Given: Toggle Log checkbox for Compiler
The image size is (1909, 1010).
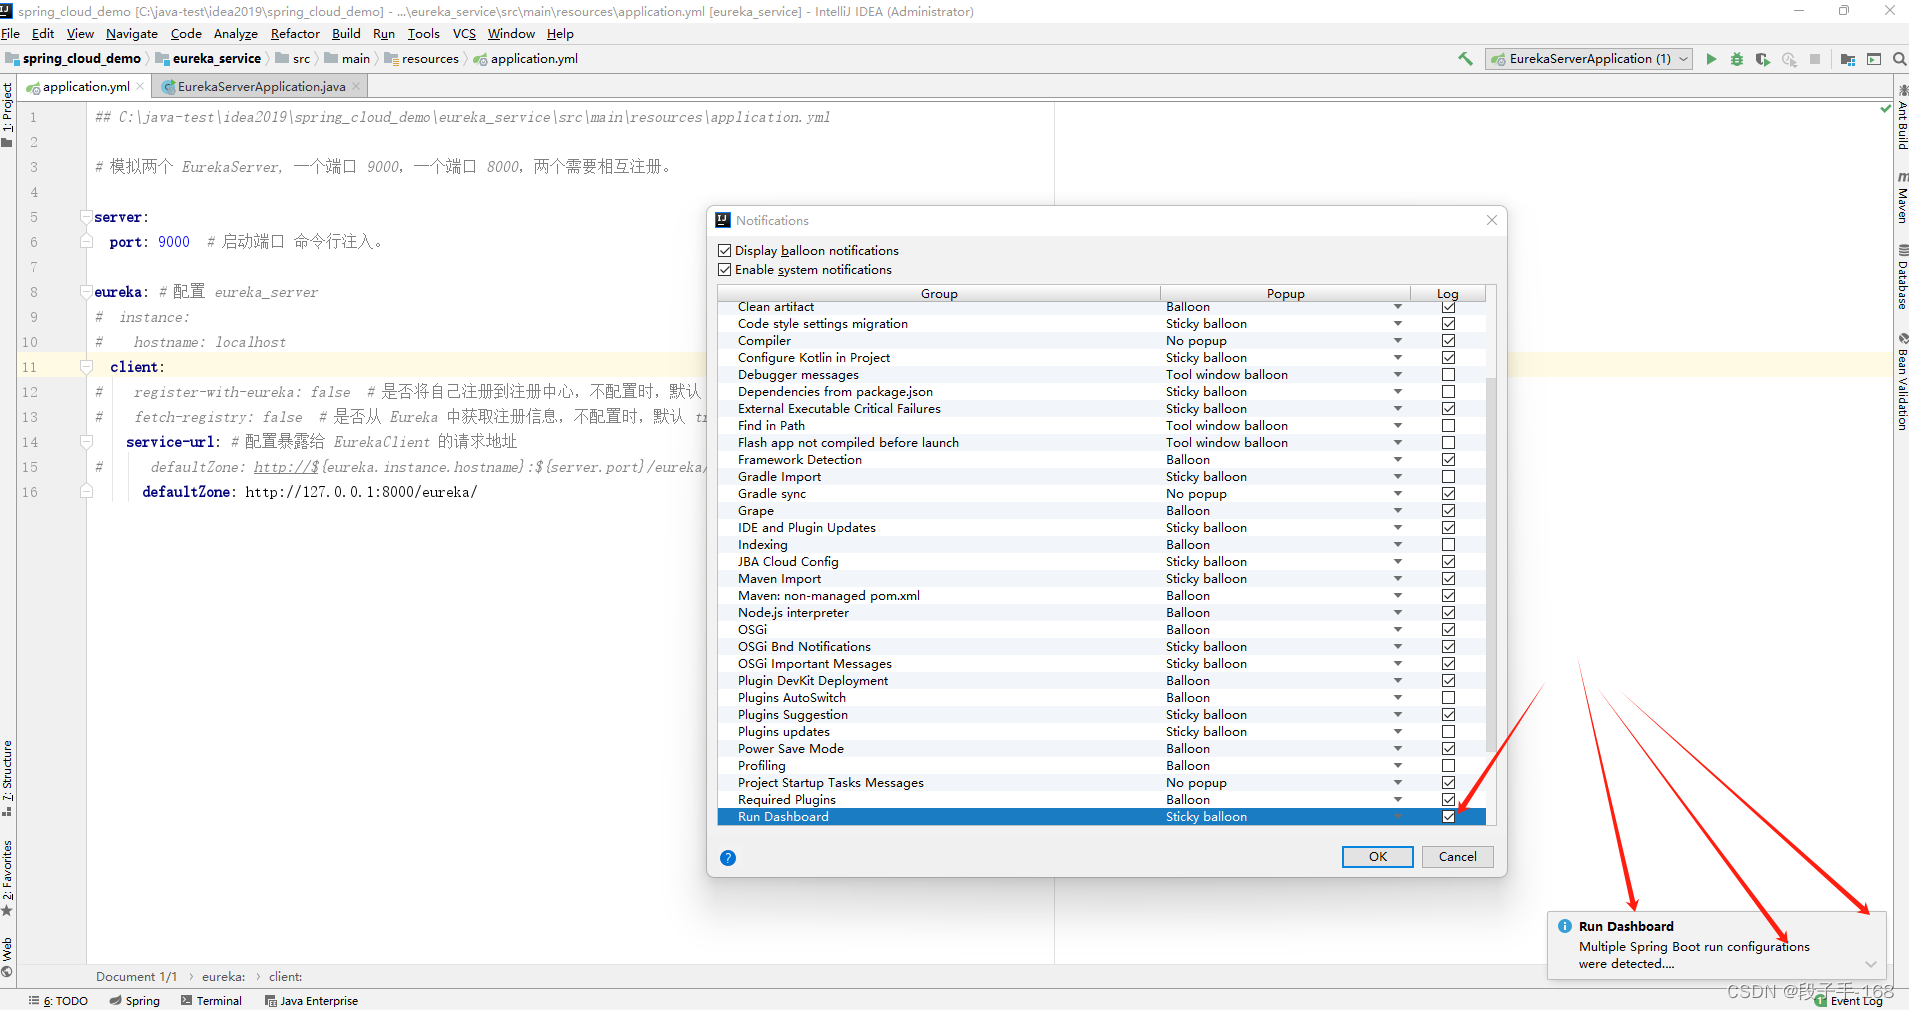Looking at the screenshot, I should click(x=1448, y=340).
